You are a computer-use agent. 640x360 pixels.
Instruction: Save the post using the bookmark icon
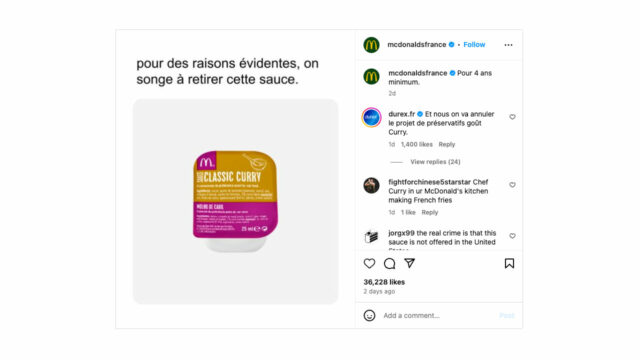[x=509, y=263]
